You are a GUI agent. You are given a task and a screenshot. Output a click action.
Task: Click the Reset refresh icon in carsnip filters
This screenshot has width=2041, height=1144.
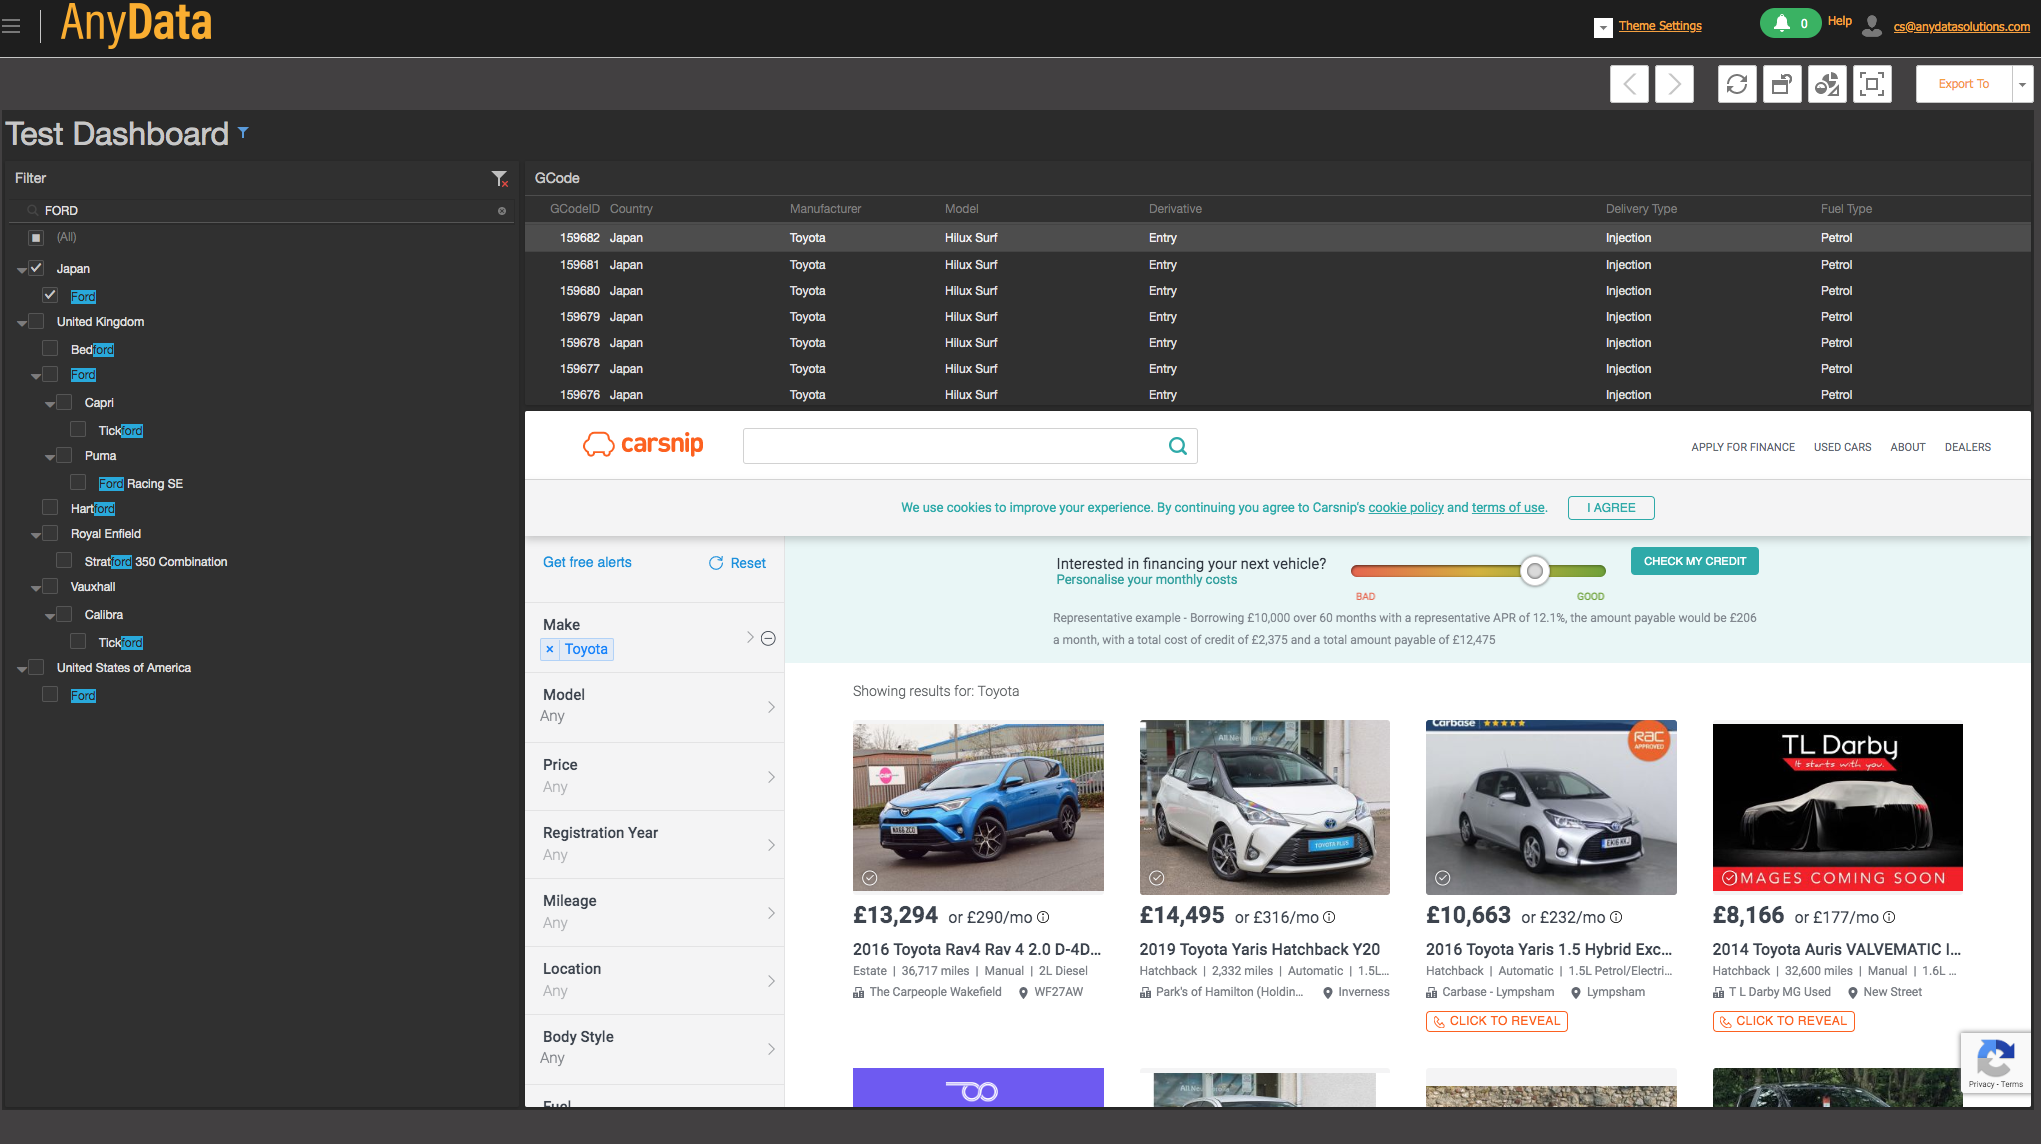pos(716,563)
